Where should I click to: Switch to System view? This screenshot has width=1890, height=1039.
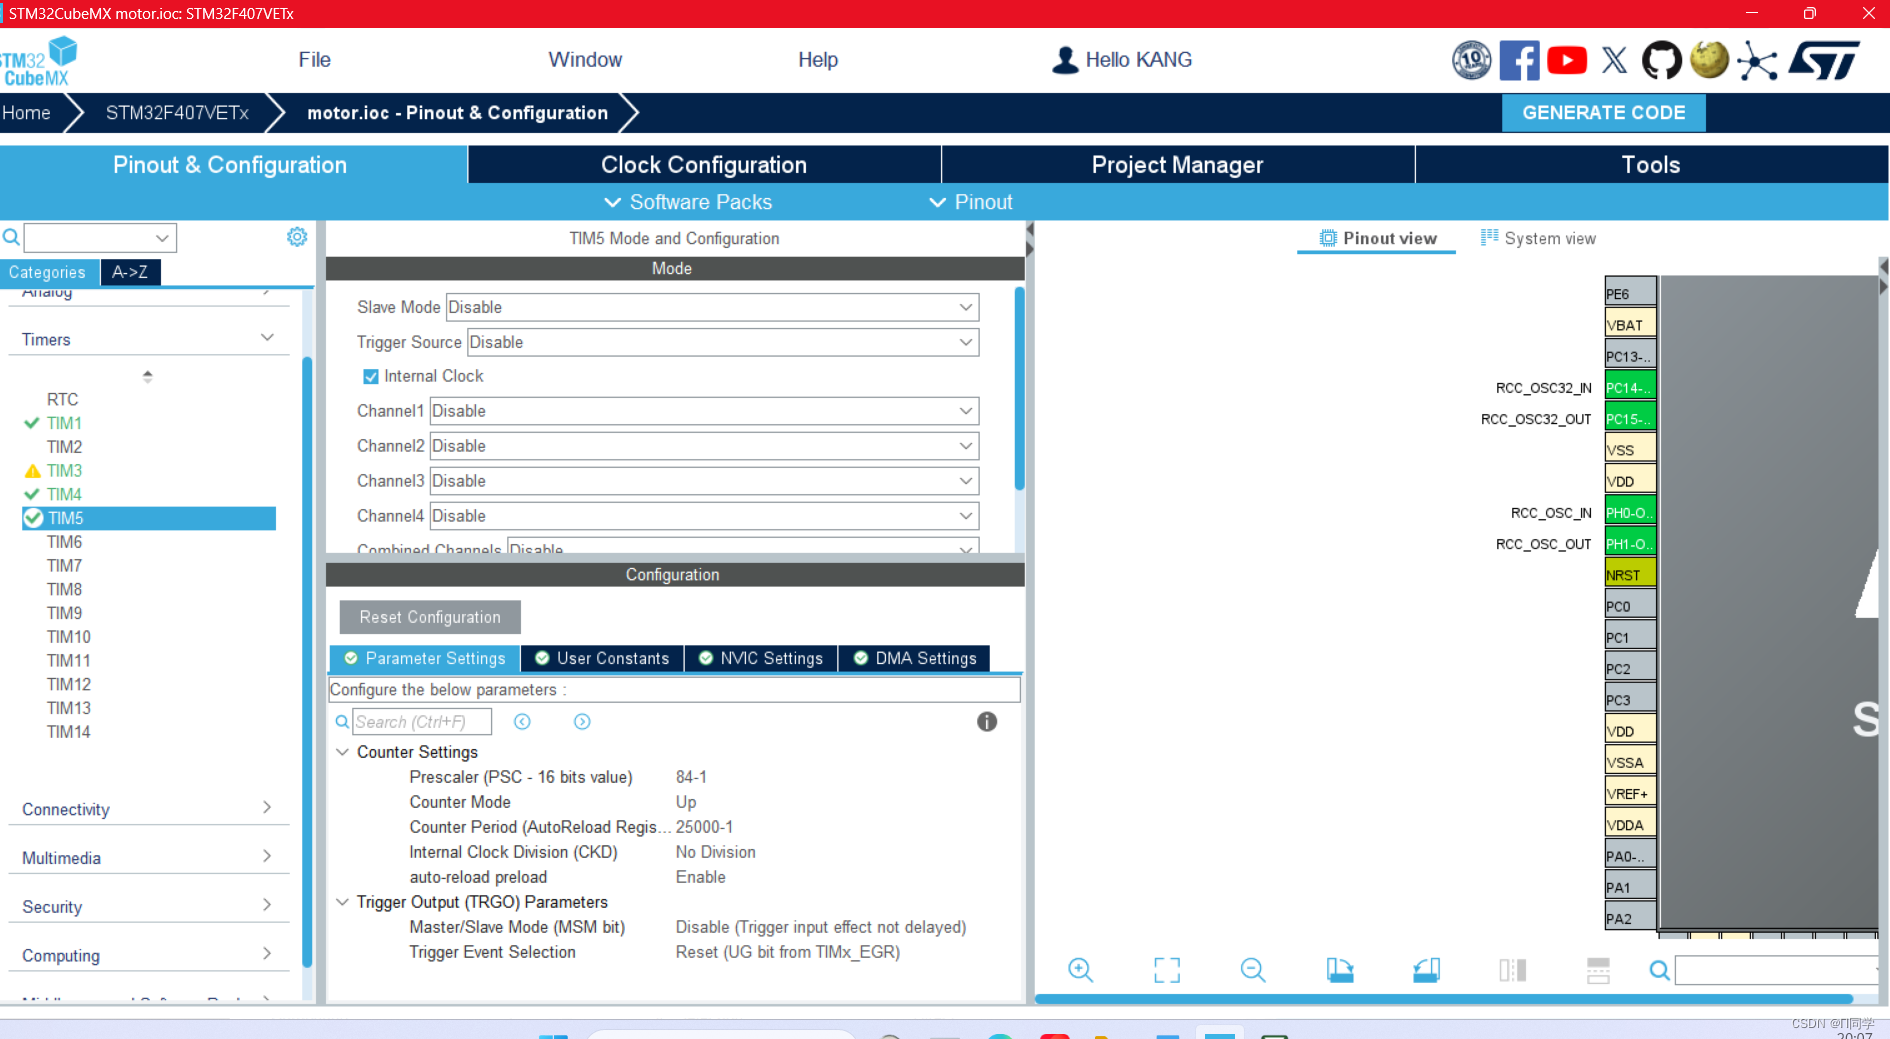point(1538,238)
